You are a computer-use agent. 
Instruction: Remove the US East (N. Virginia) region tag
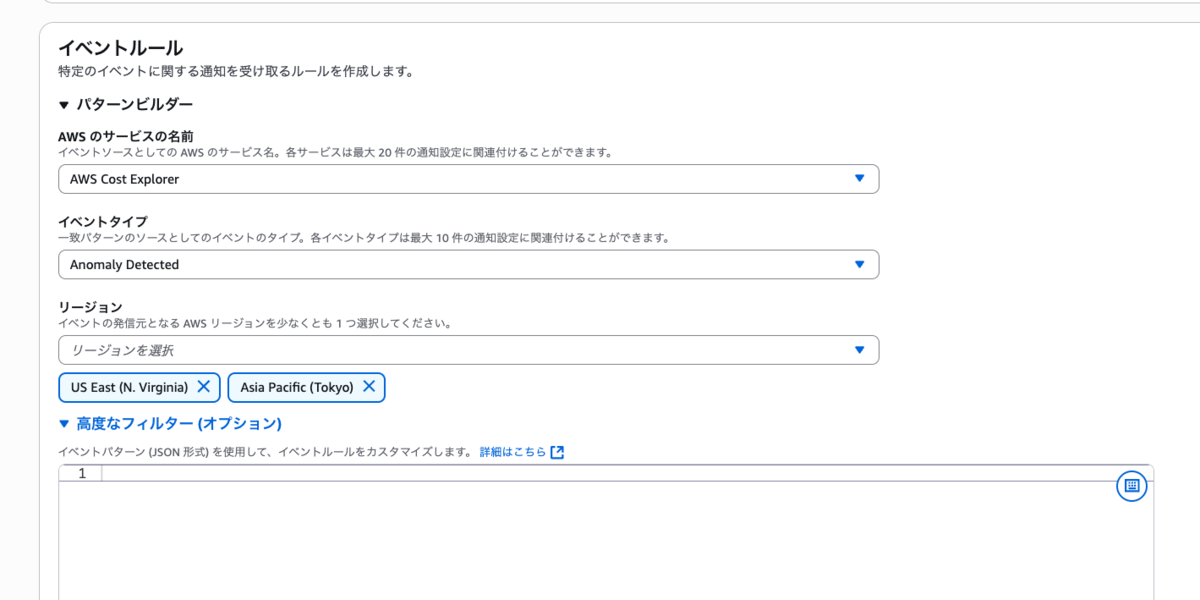click(x=204, y=387)
